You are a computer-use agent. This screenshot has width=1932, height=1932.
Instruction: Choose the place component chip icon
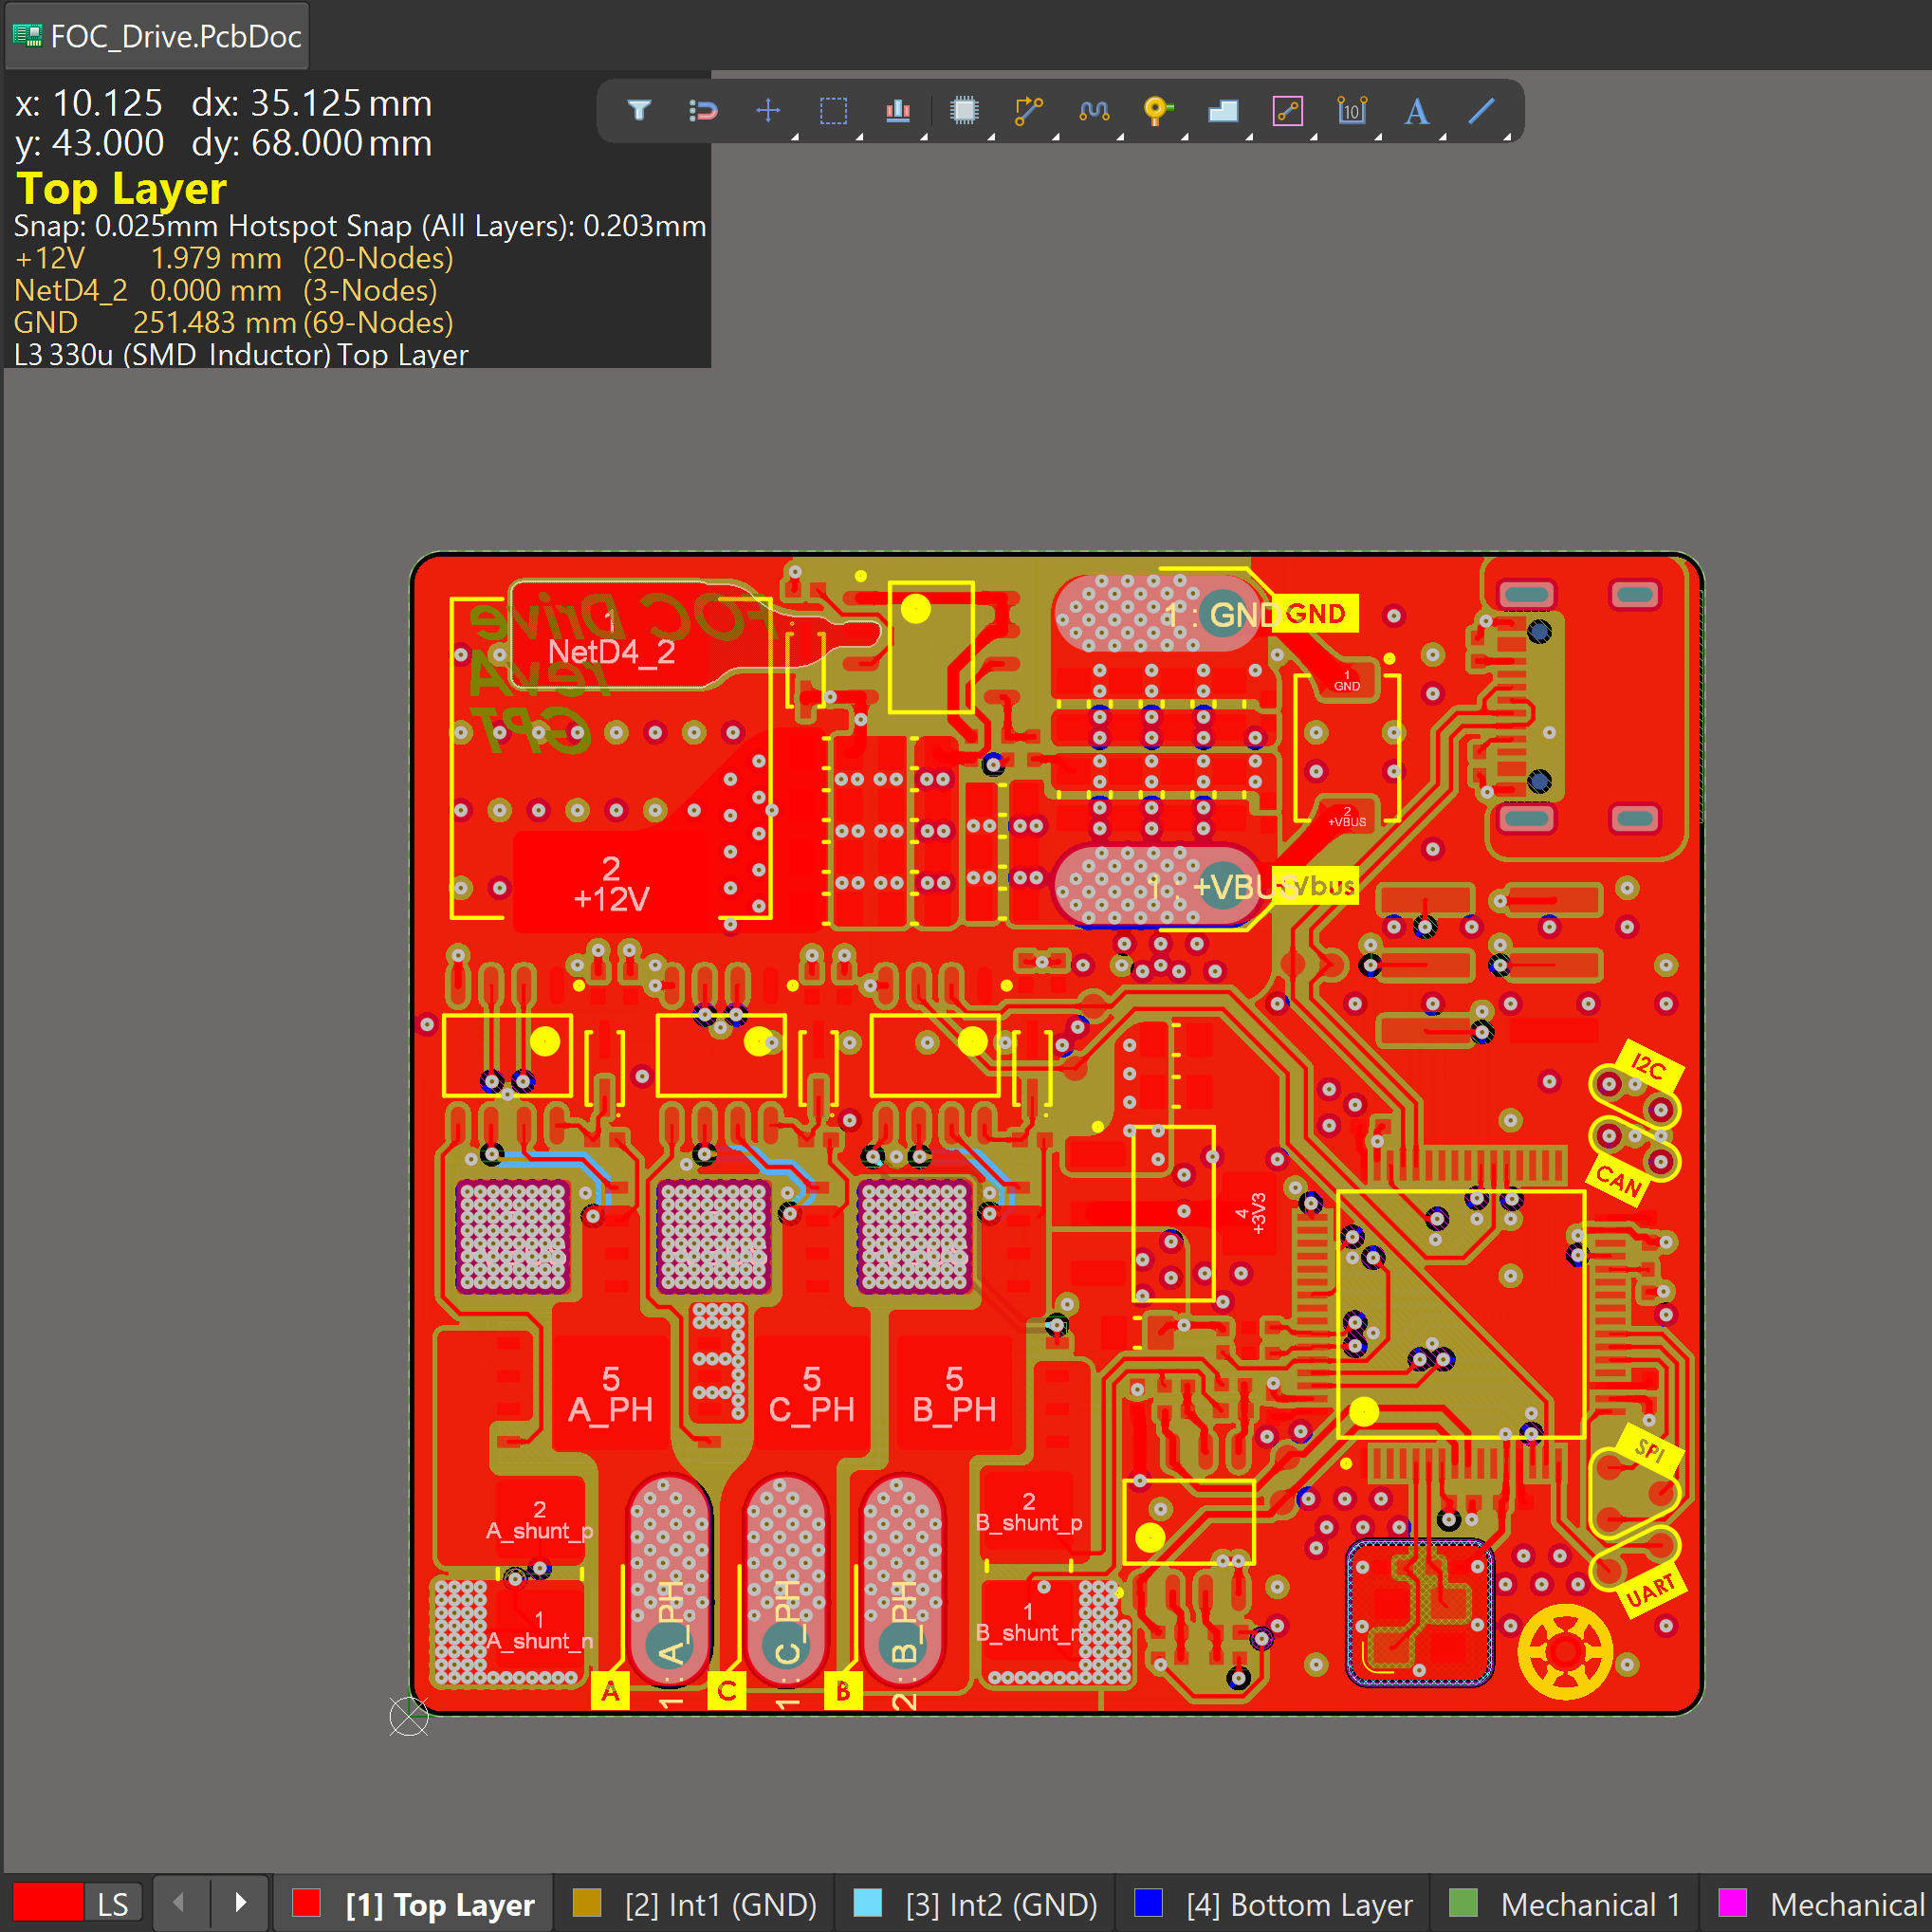[x=964, y=110]
